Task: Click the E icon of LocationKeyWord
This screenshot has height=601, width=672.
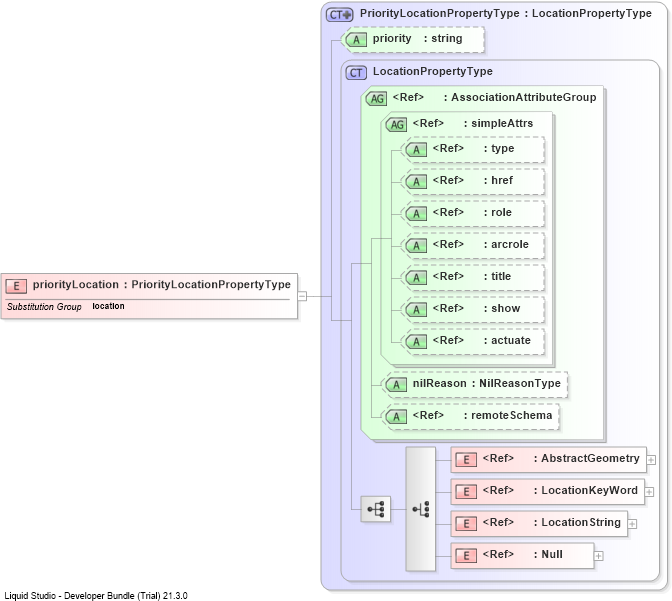Action: coord(466,492)
